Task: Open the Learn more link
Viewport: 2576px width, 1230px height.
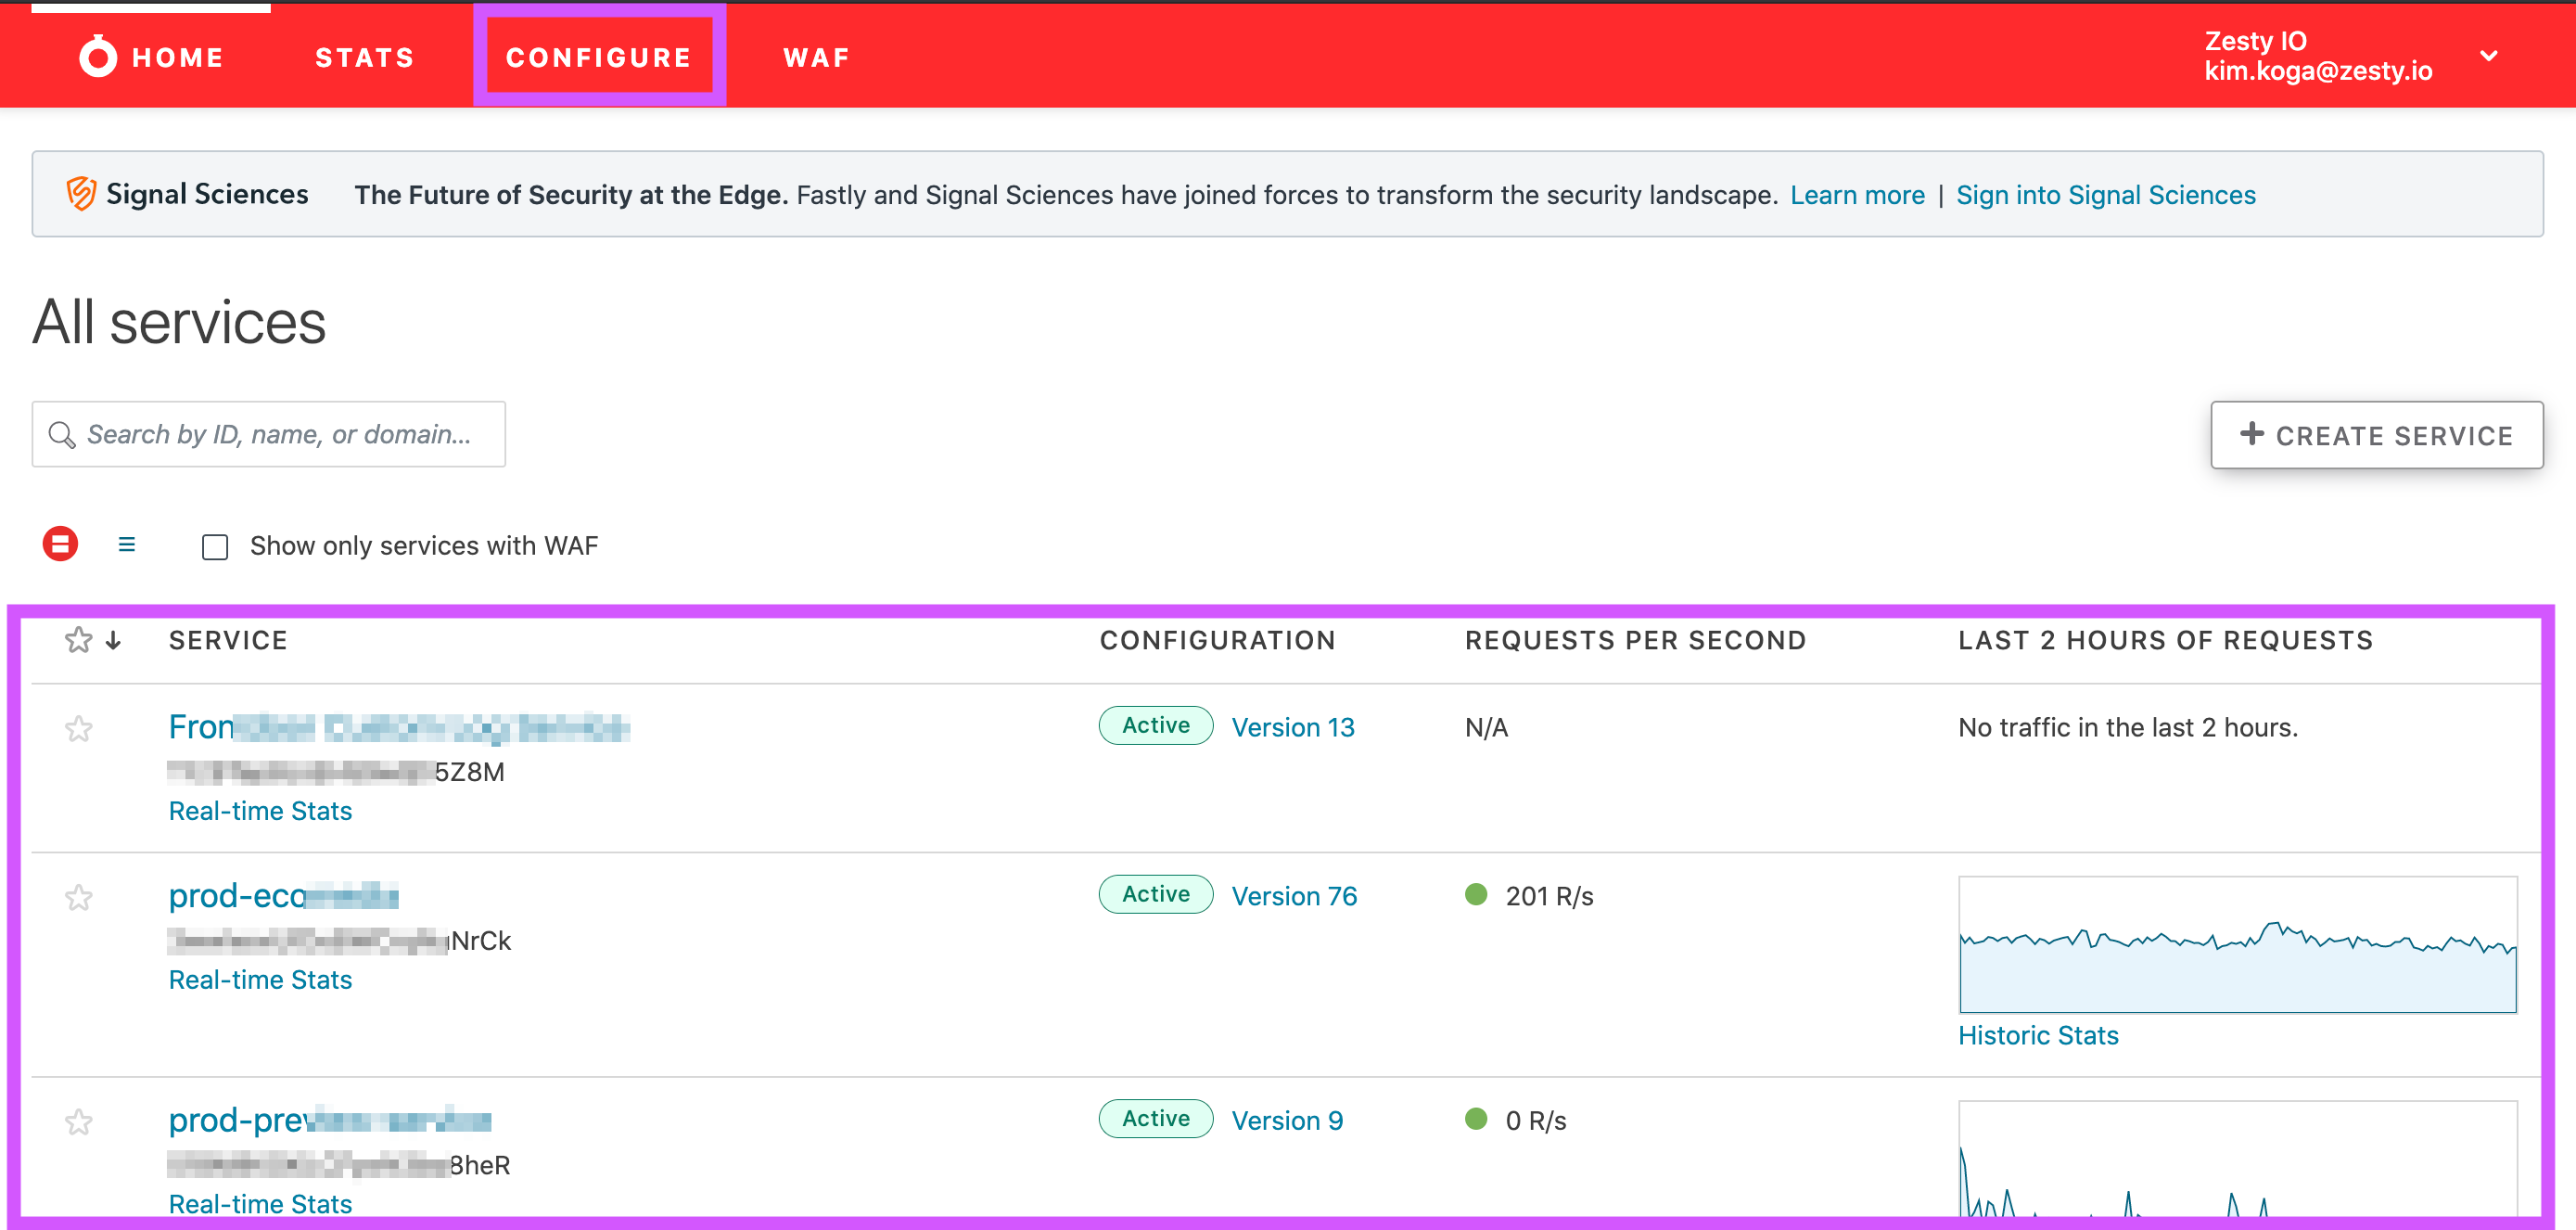Action: tap(1857, 194)
